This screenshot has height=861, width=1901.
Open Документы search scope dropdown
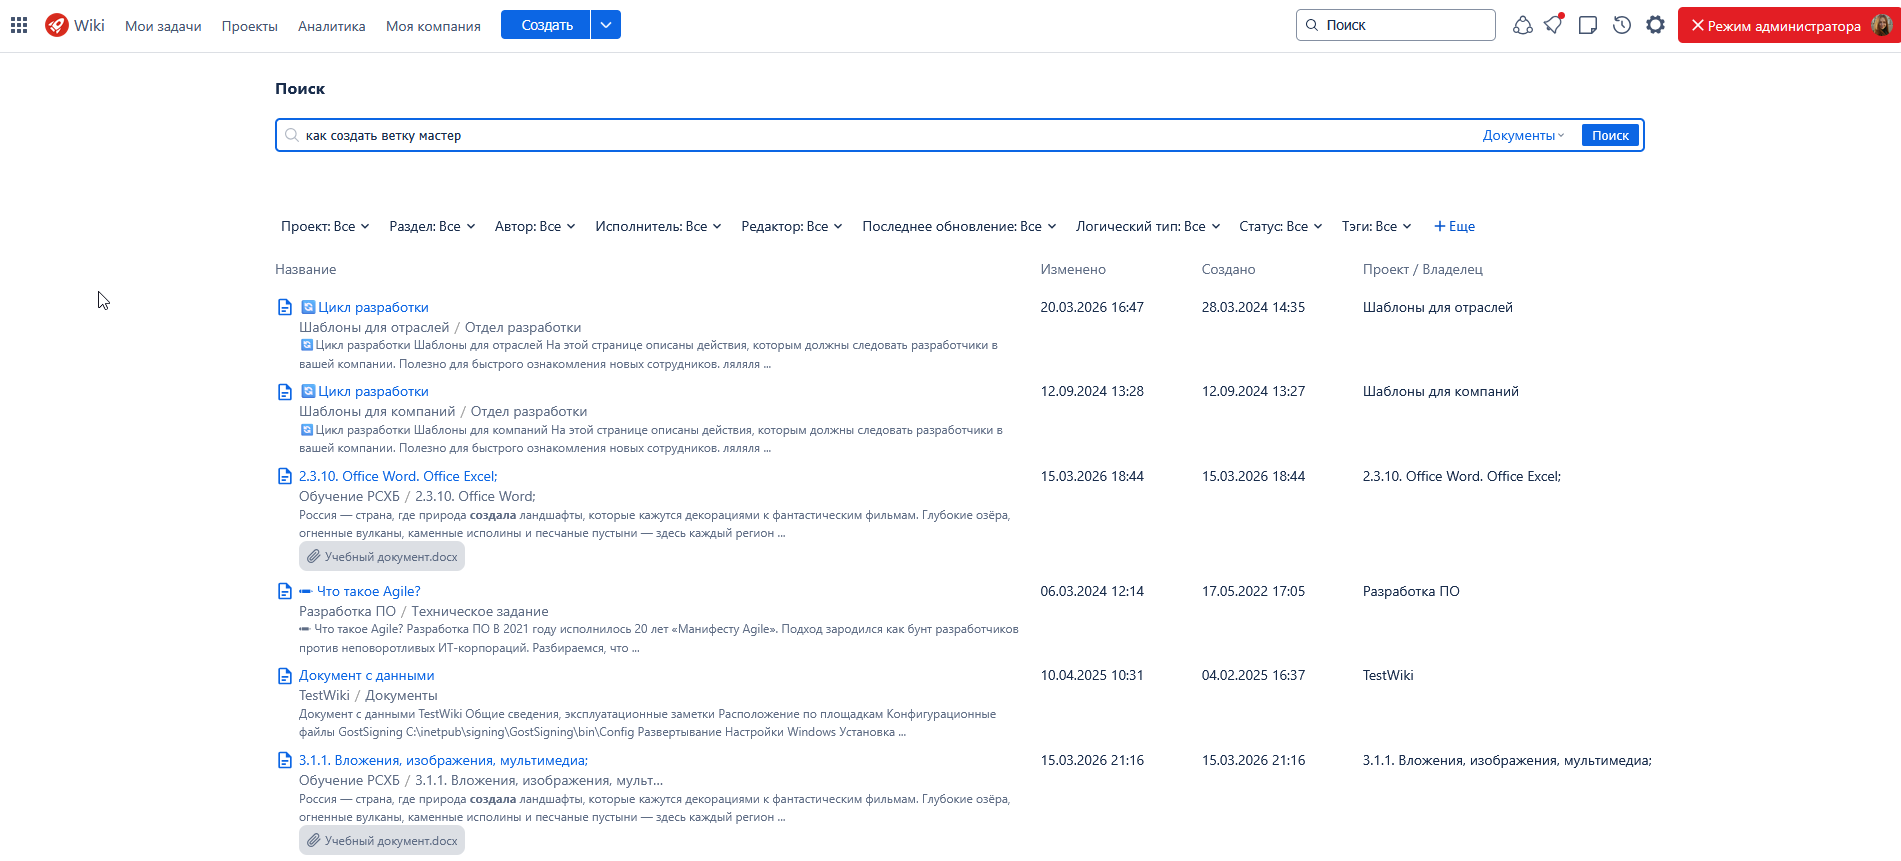click(1522, 136)
